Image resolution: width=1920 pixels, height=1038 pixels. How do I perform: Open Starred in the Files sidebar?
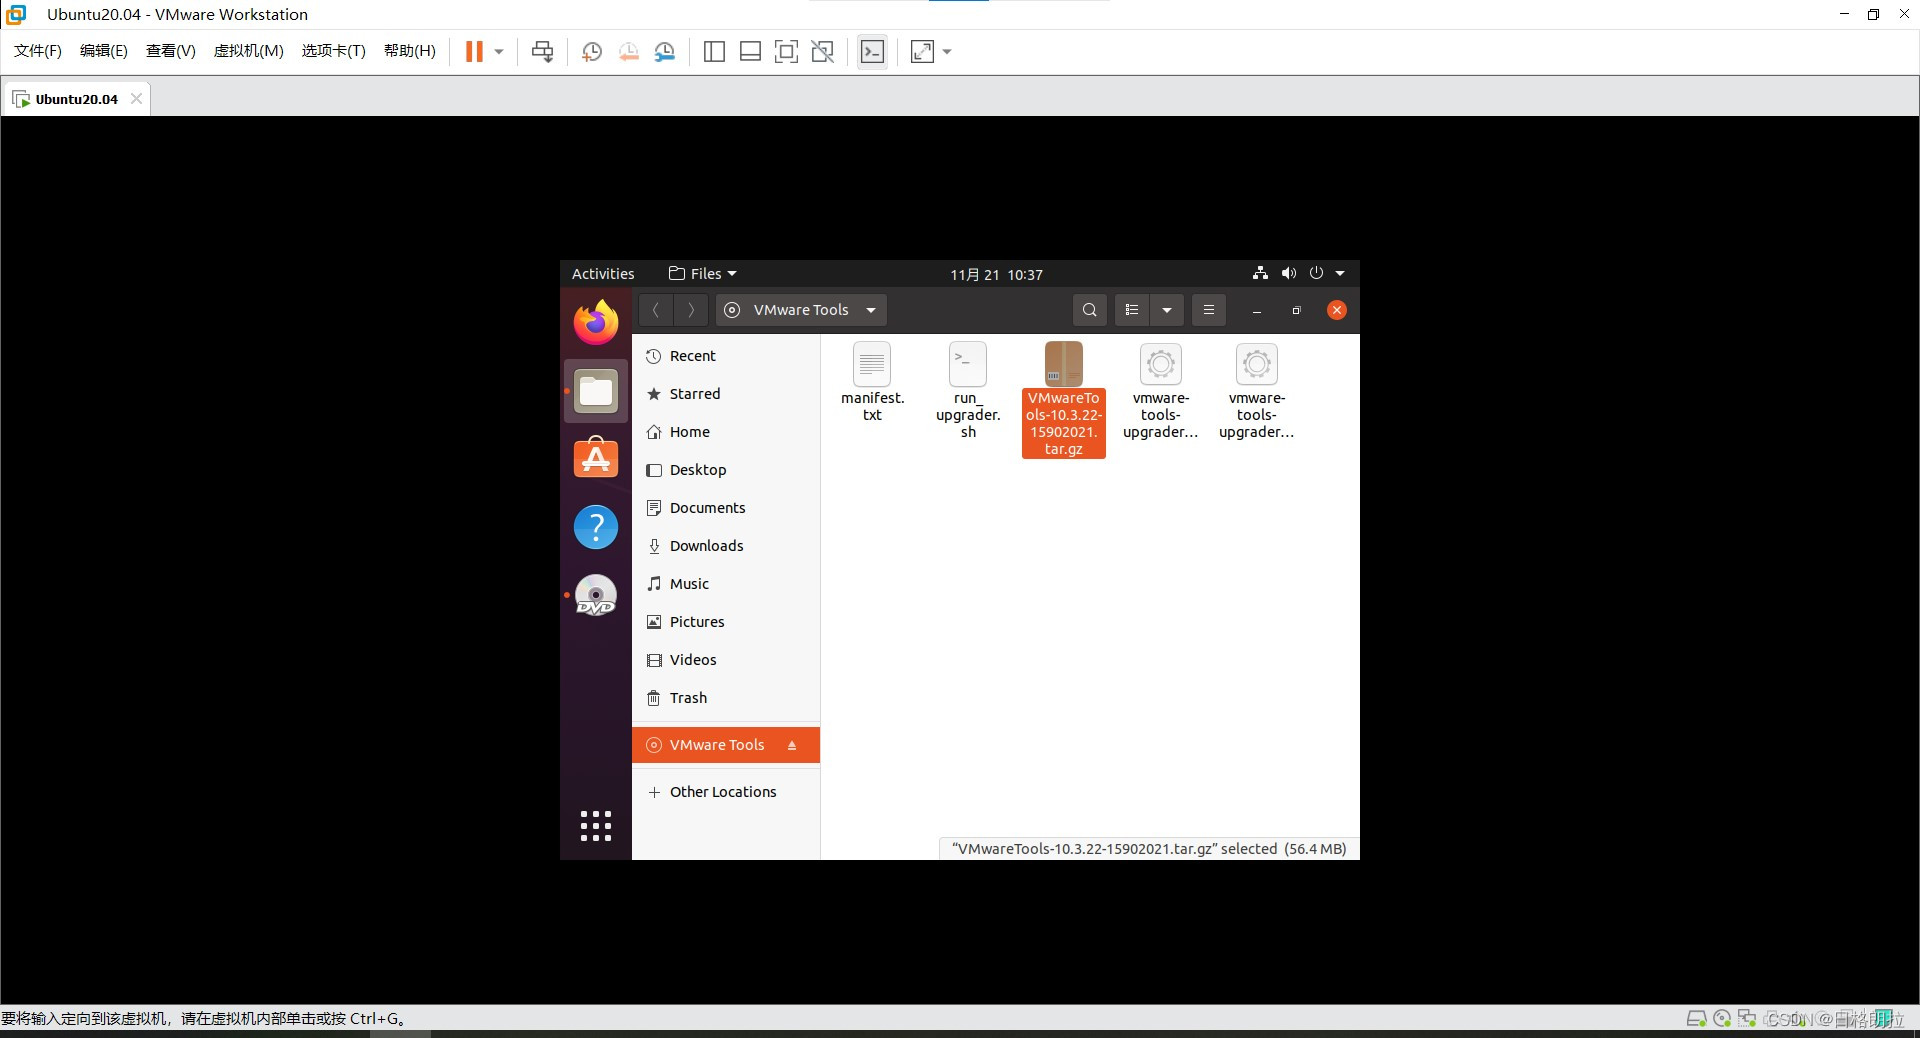click(x=726, y=394)
